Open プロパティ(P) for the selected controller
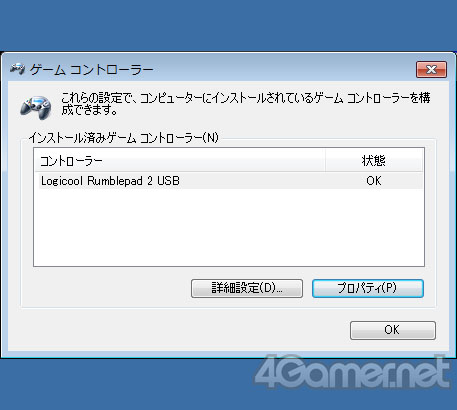457x410 pixels. coord(368,288)
